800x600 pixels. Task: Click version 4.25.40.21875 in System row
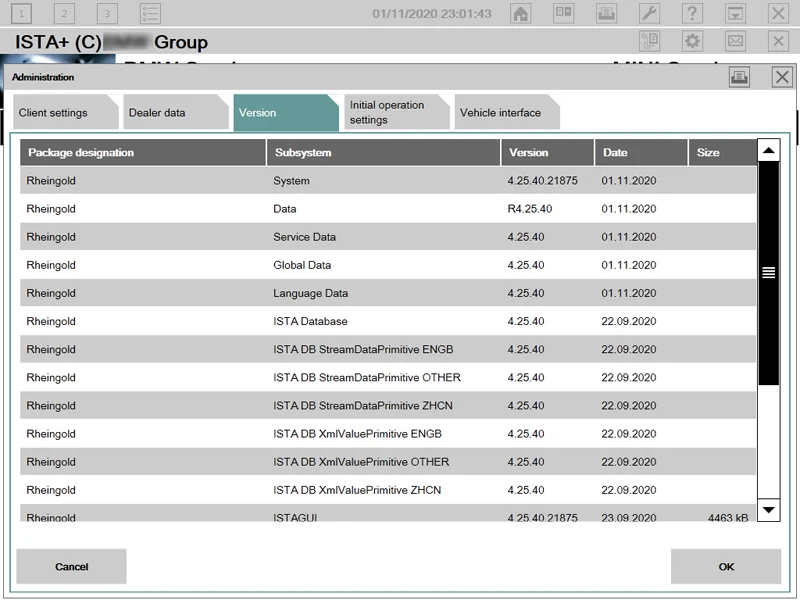point(542,181)
